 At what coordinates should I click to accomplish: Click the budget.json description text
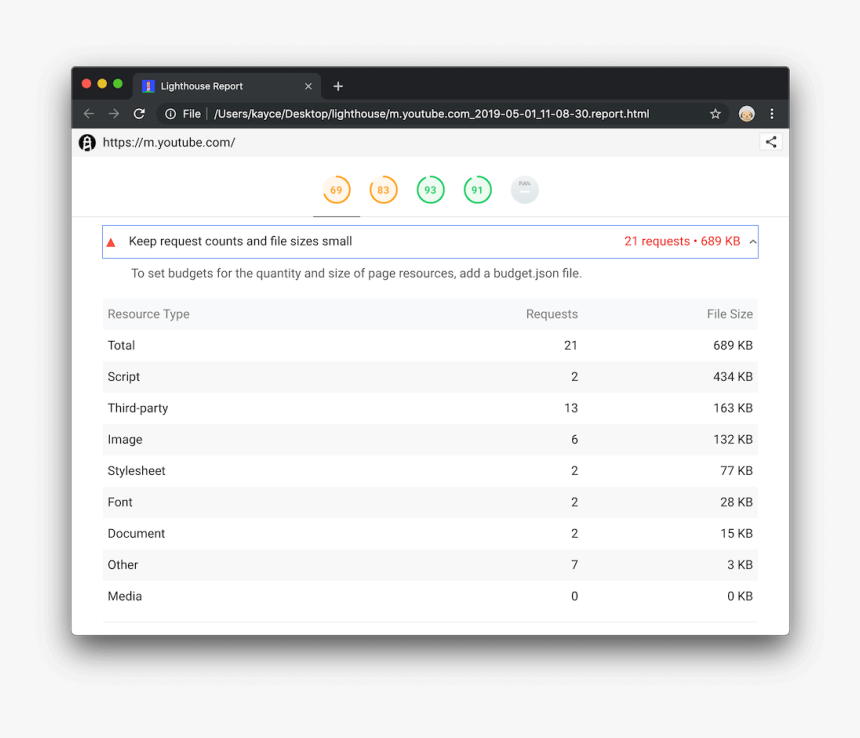[357, 273]
